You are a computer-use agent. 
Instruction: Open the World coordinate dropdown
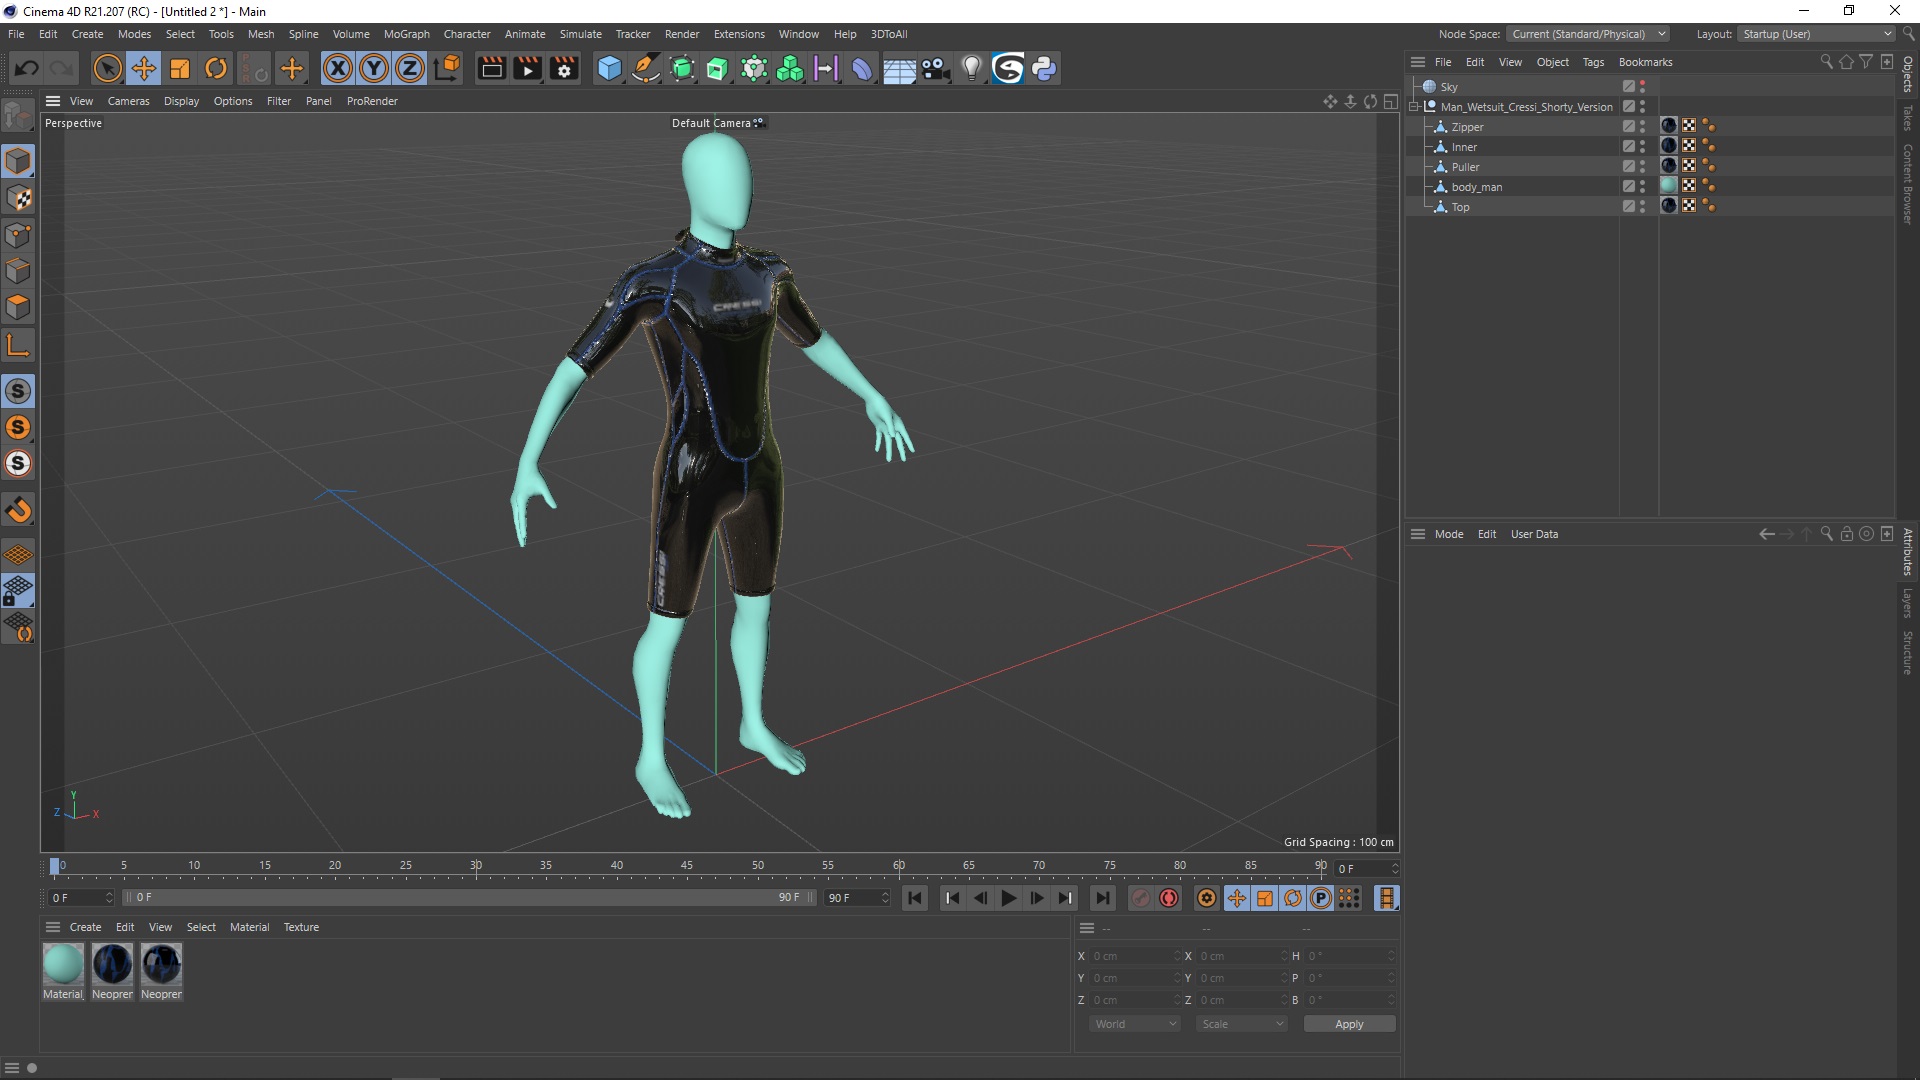click(1136, 1024)
